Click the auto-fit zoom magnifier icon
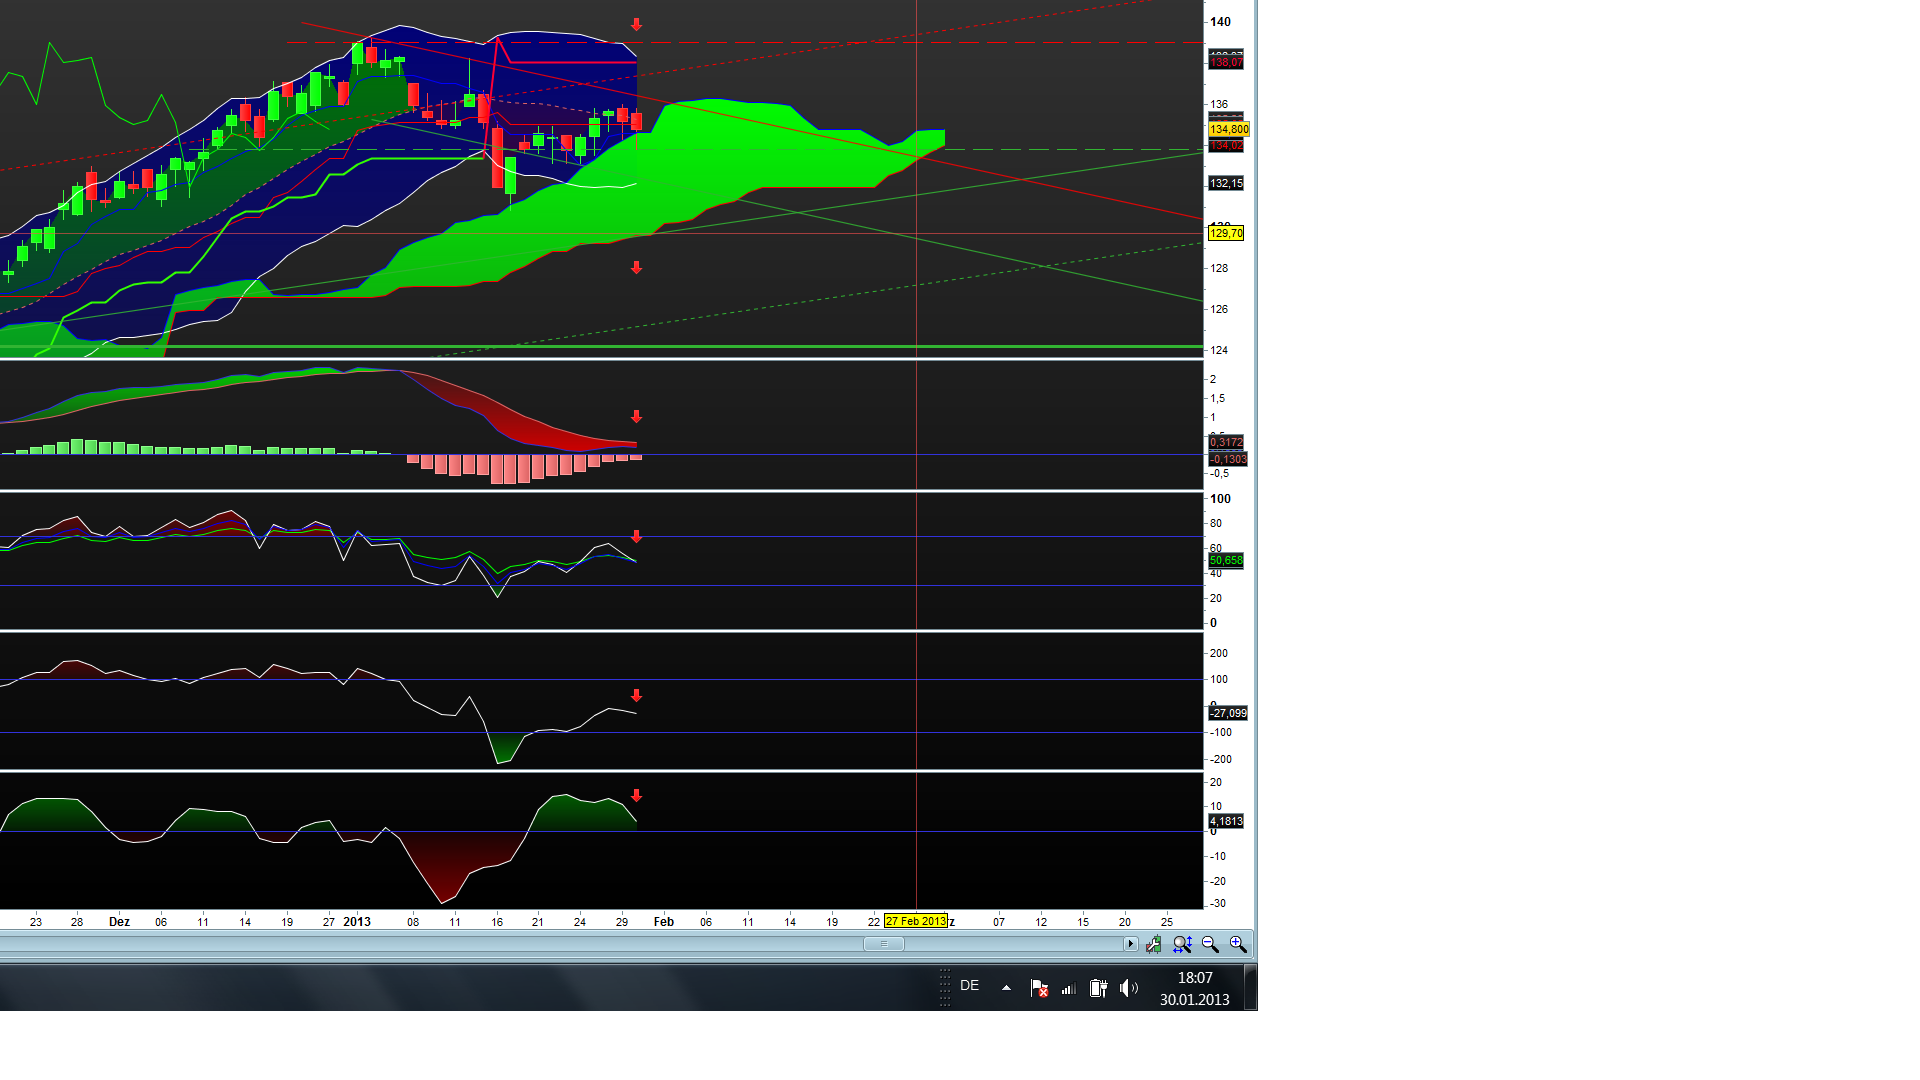The width and height of the screenshot is (1920, 1080). point(1182,944)
